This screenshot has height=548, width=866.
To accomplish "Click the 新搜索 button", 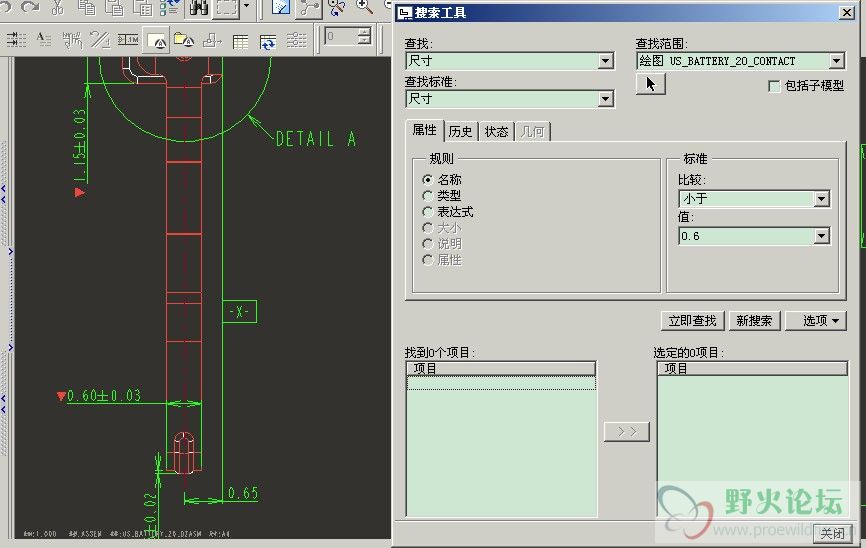I will click(x=754, y=320).
